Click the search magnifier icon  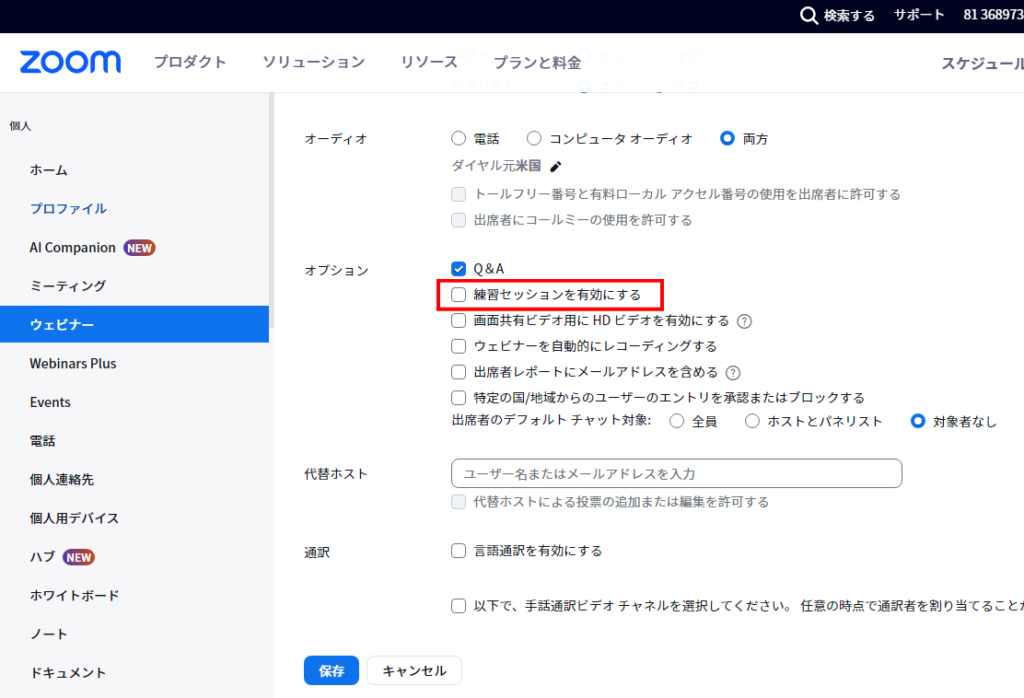[809, 15]
